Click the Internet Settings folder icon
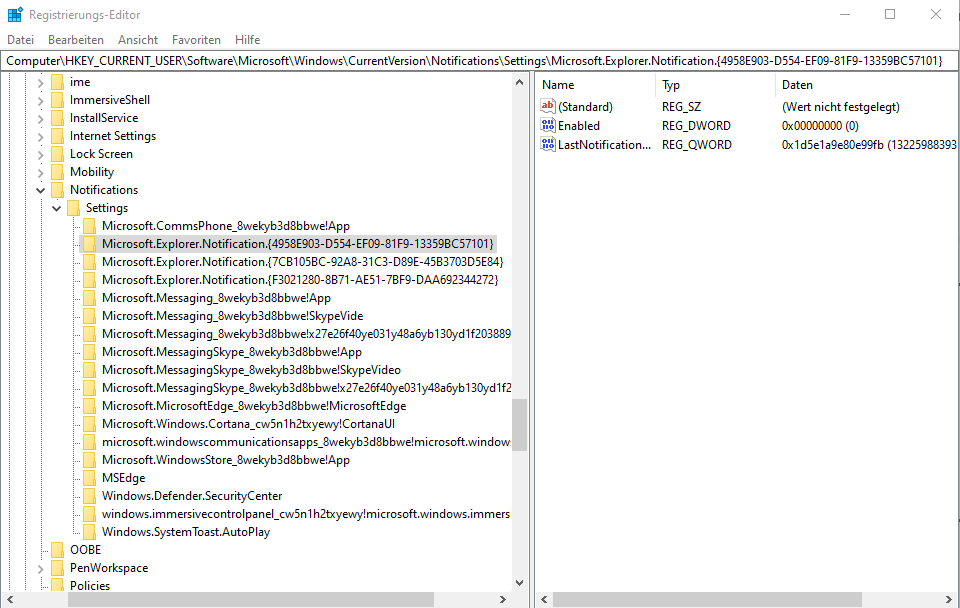960x608 pixels. [58, 136]
